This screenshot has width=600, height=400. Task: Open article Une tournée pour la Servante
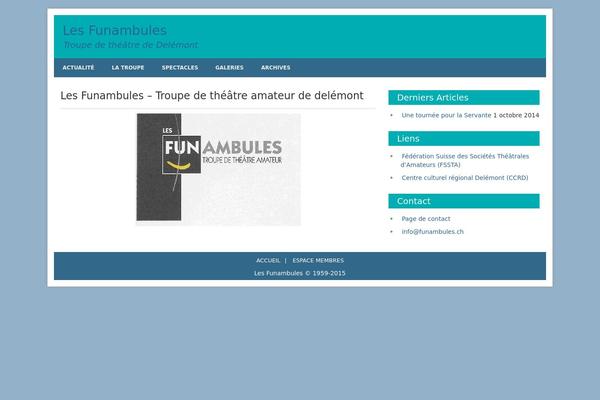[446, 115]
